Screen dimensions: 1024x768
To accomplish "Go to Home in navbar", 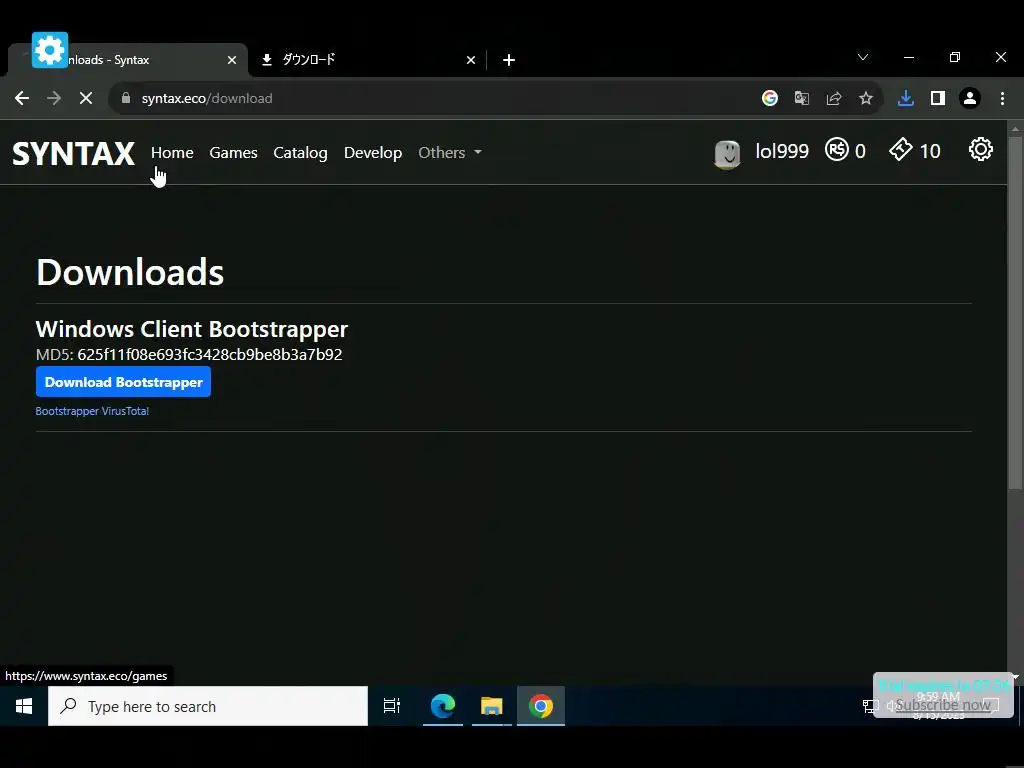I will [x=172, y=153].
